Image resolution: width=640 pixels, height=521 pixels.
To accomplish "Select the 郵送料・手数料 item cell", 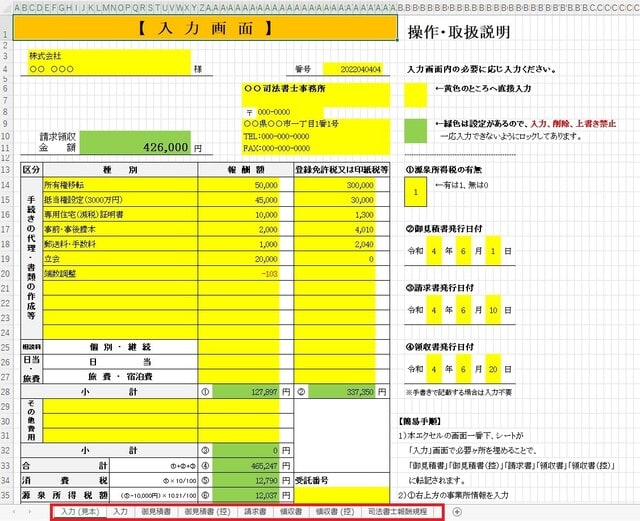I will coord(120,244).
